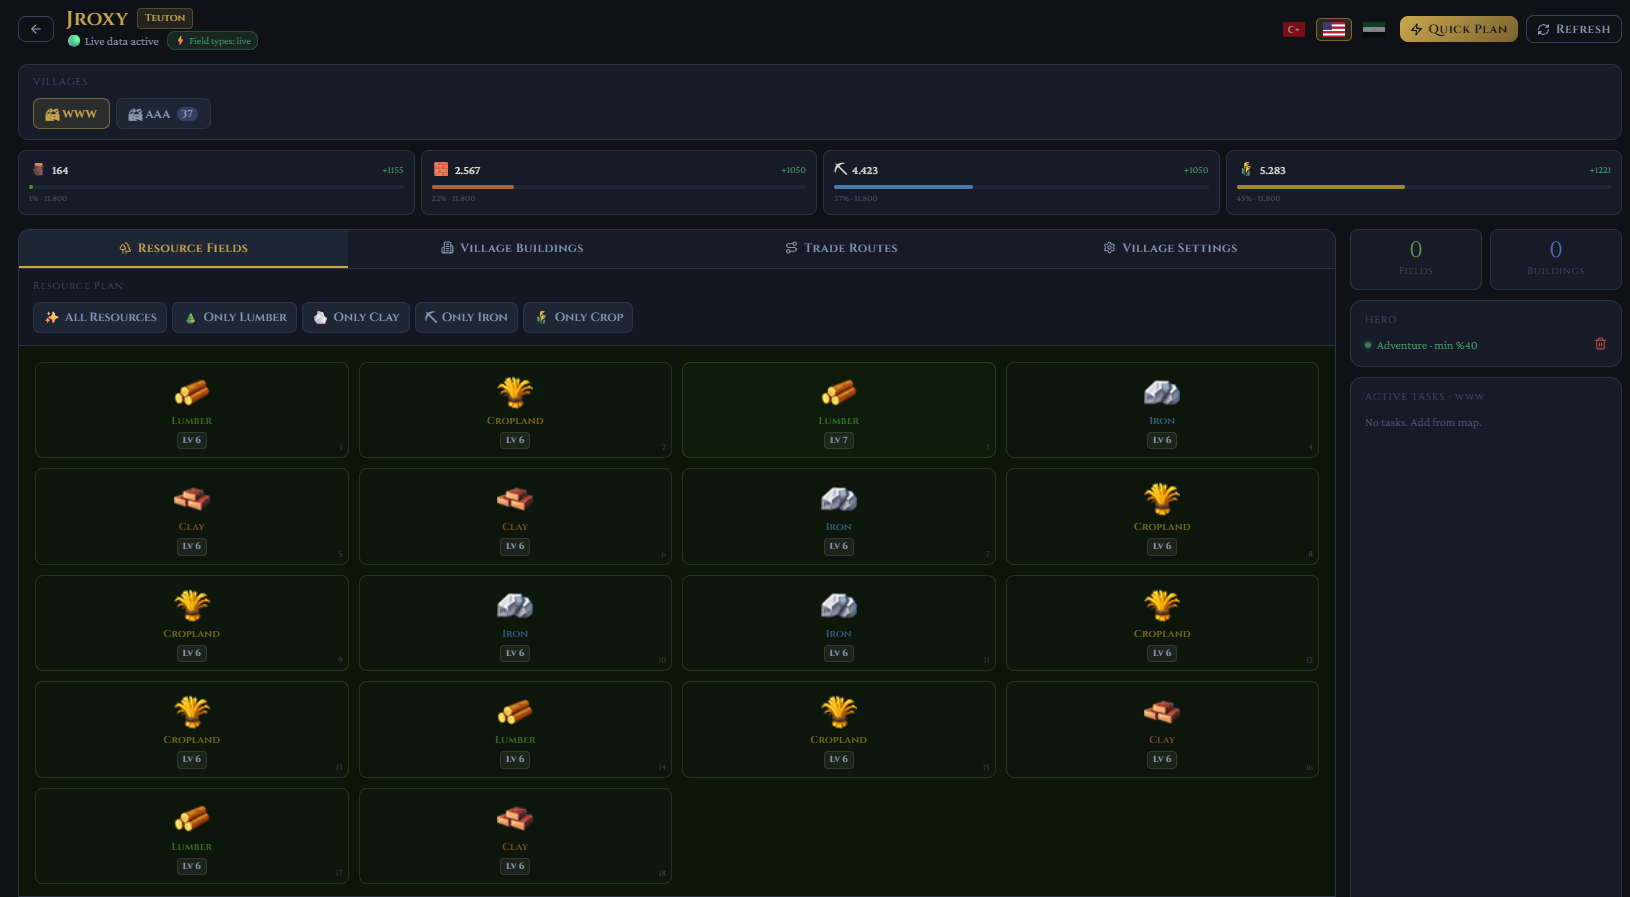Select the AAA village
Image resolution: width=1630 pixels, height=897 pixels.
[x=163, y=114]
